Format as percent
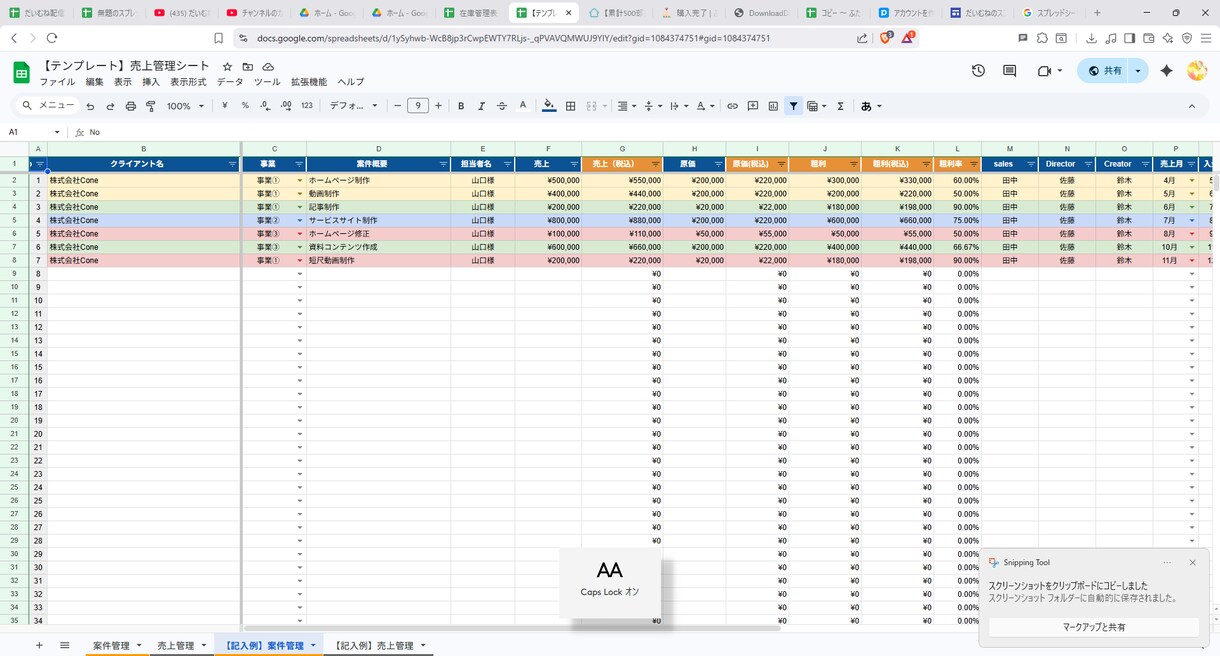This screenshot has width=1220, height=656. [x=245, y=106]
